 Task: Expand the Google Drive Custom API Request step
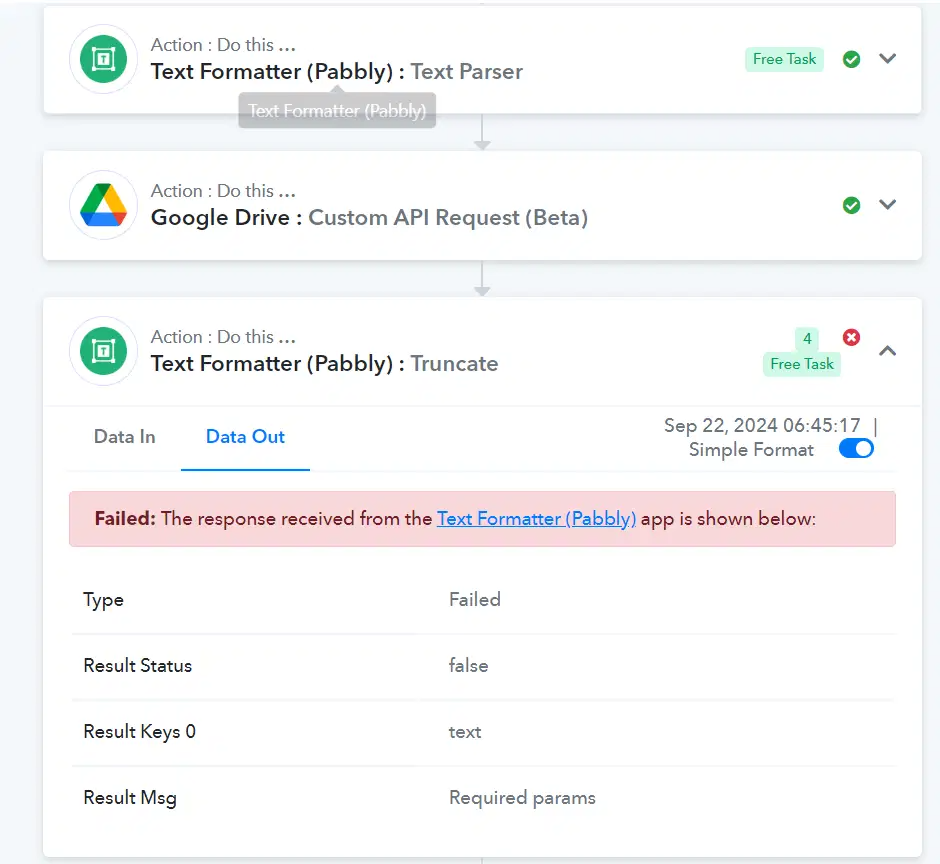[x=887, y=204]
